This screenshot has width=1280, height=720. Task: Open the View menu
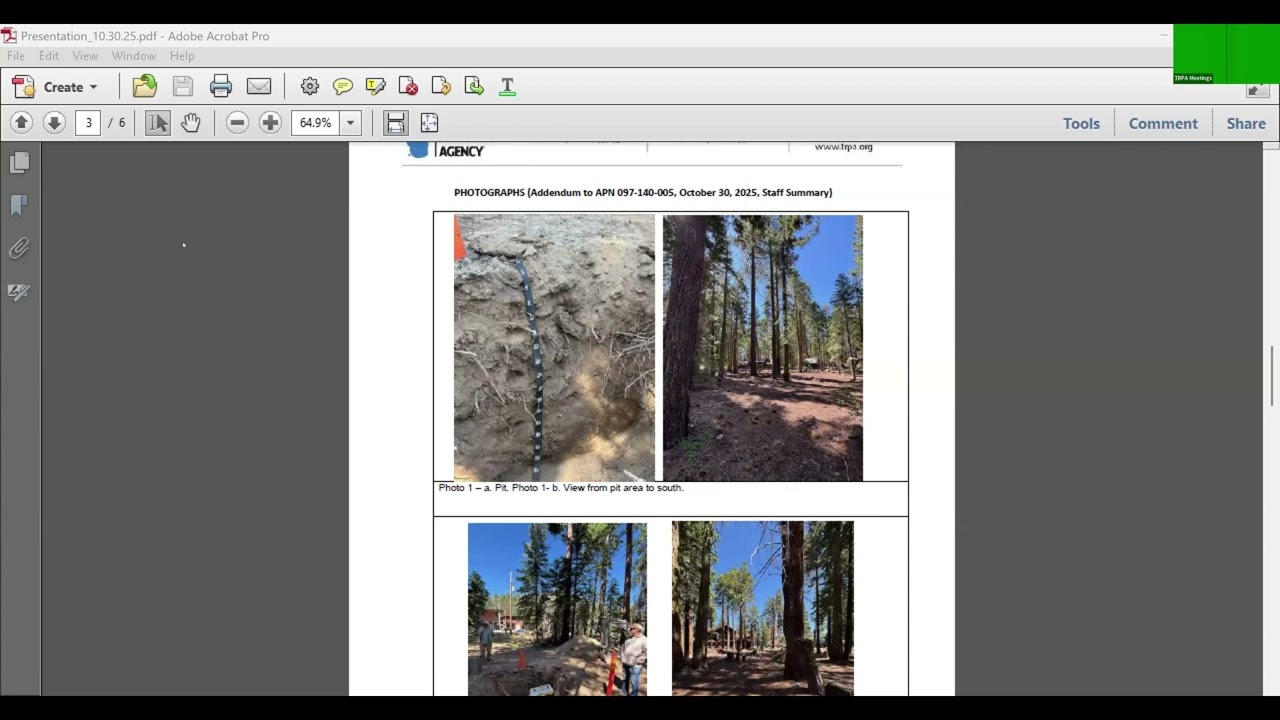tap(85, 56)
